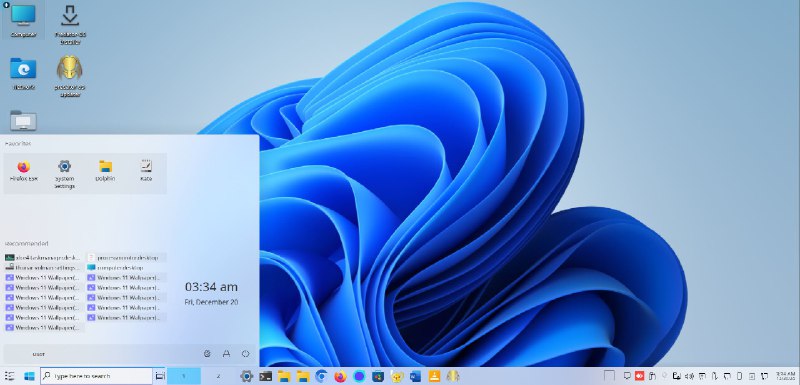Open Dolphin file manager in Favorites
Viewport: 800px width, 385px height.
[105, 172]
